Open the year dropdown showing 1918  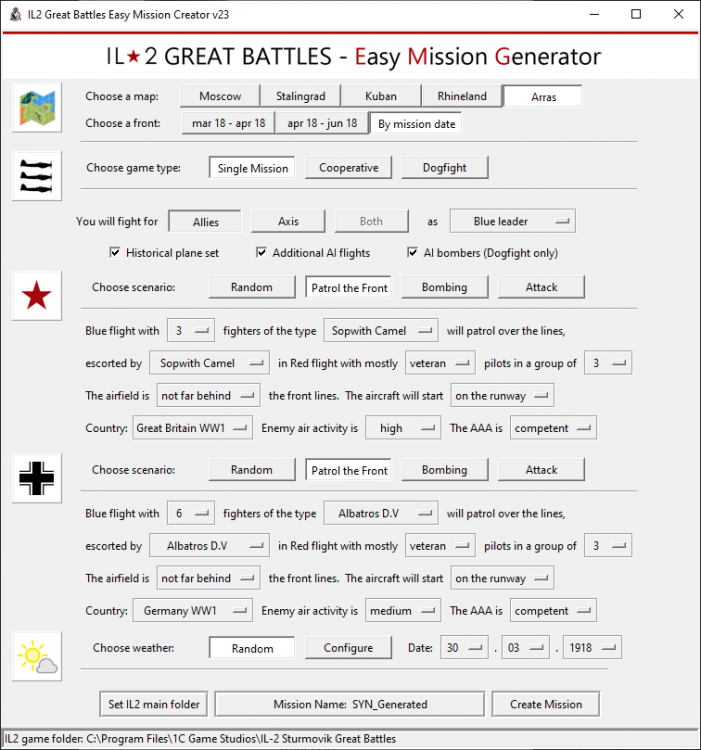pos(592,648)
